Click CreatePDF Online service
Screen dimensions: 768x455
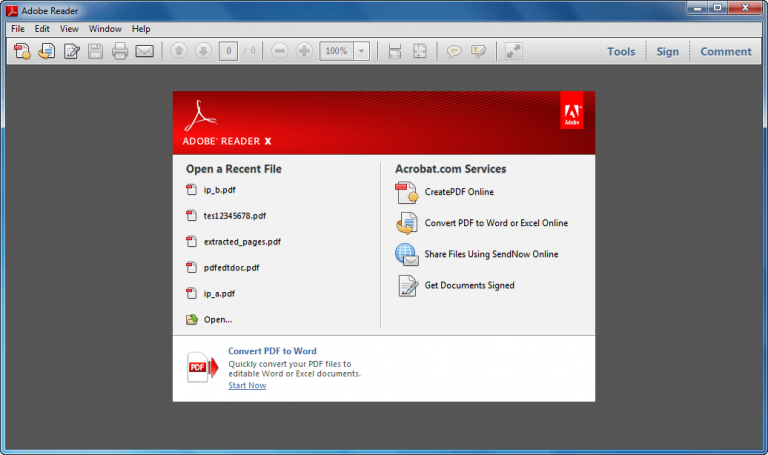(x=459, y=192)
